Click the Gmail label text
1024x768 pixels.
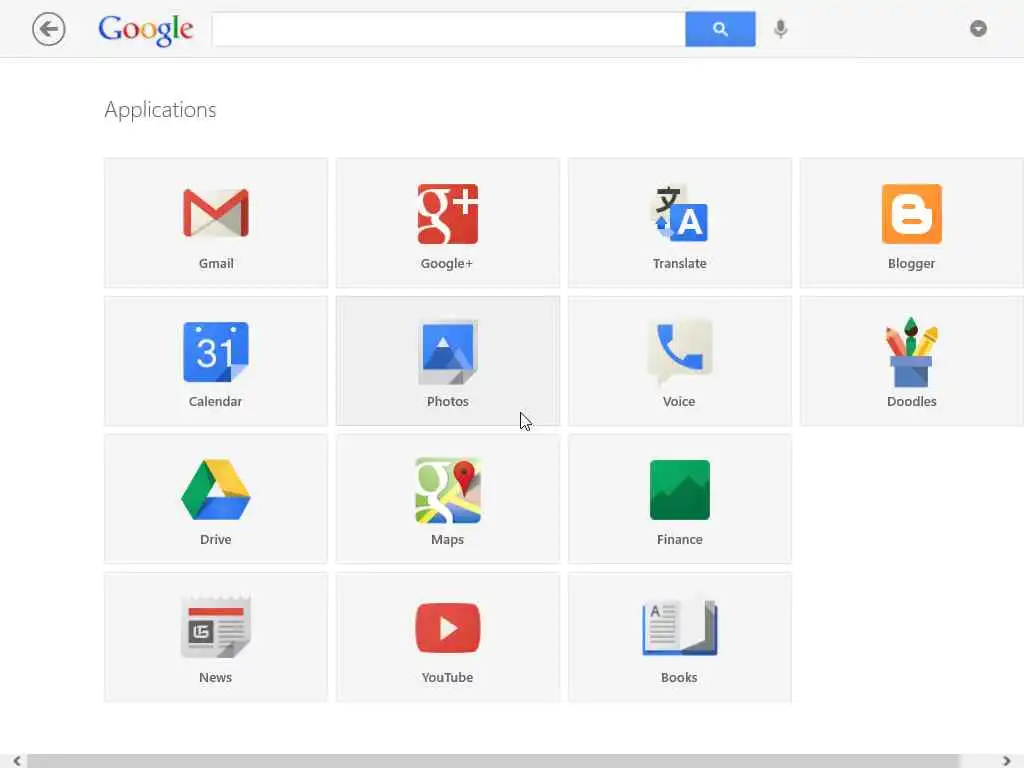(x=216, y=263)
